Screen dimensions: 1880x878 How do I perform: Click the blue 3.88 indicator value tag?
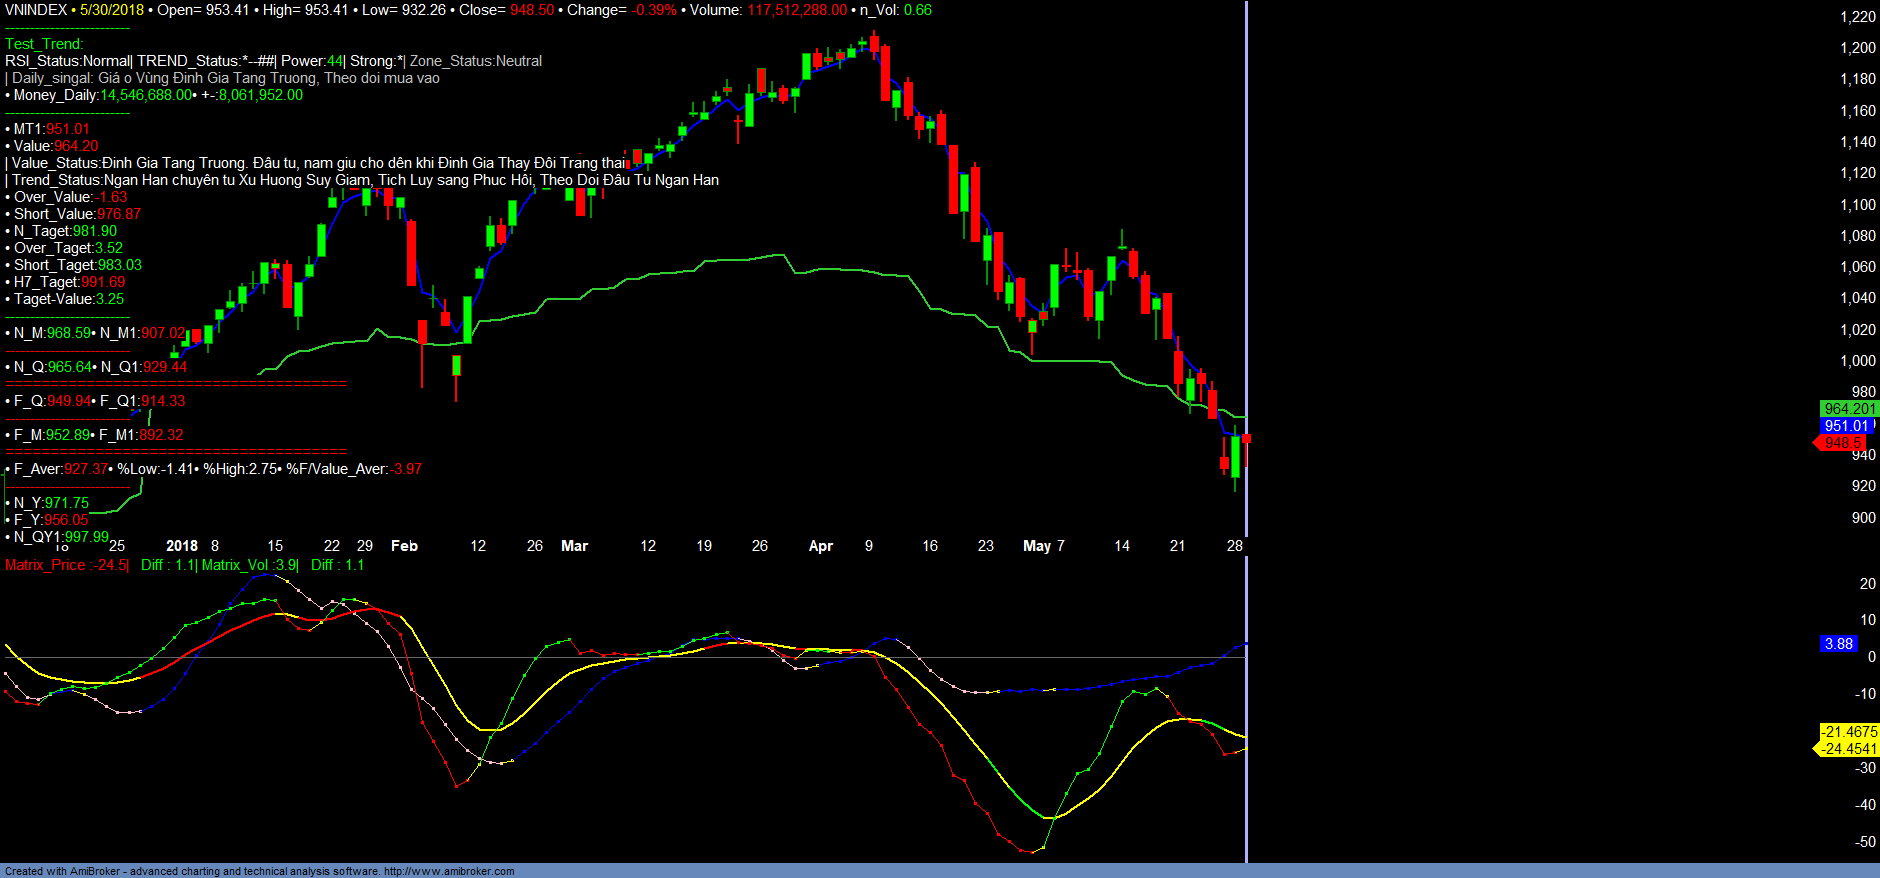click(1838, 644)
